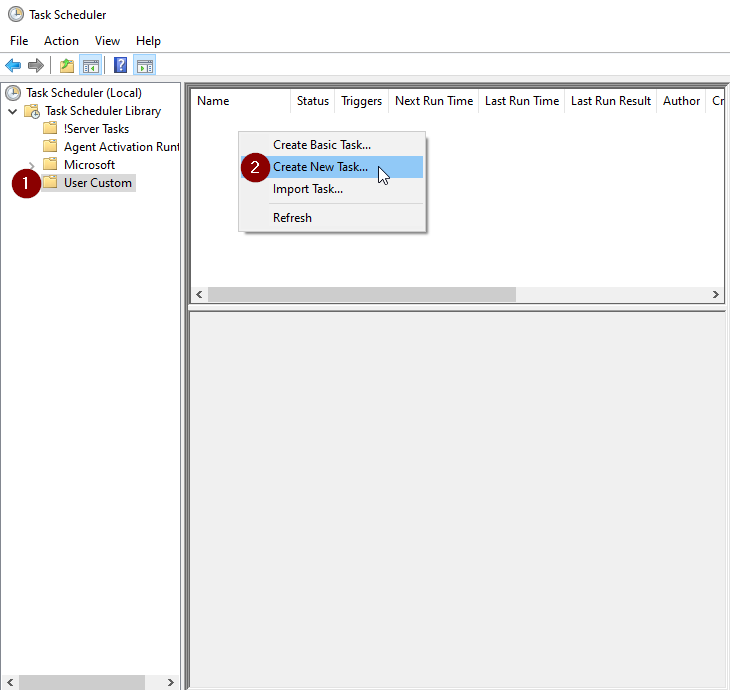Select Task Scheduler (Local) root node
The width and height of the screenshot is (730, 690).
tap(84, 93)
